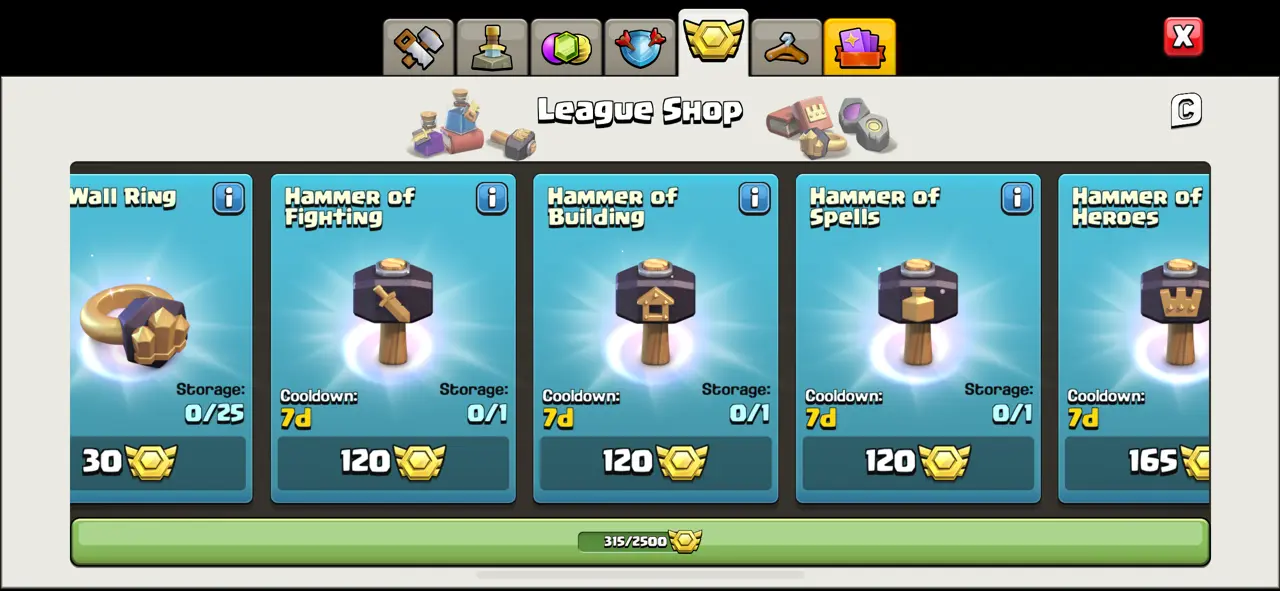This screenshot has width=1280, height=591.
Task: Show info for Wall Ring
Action: coord(229,198)
